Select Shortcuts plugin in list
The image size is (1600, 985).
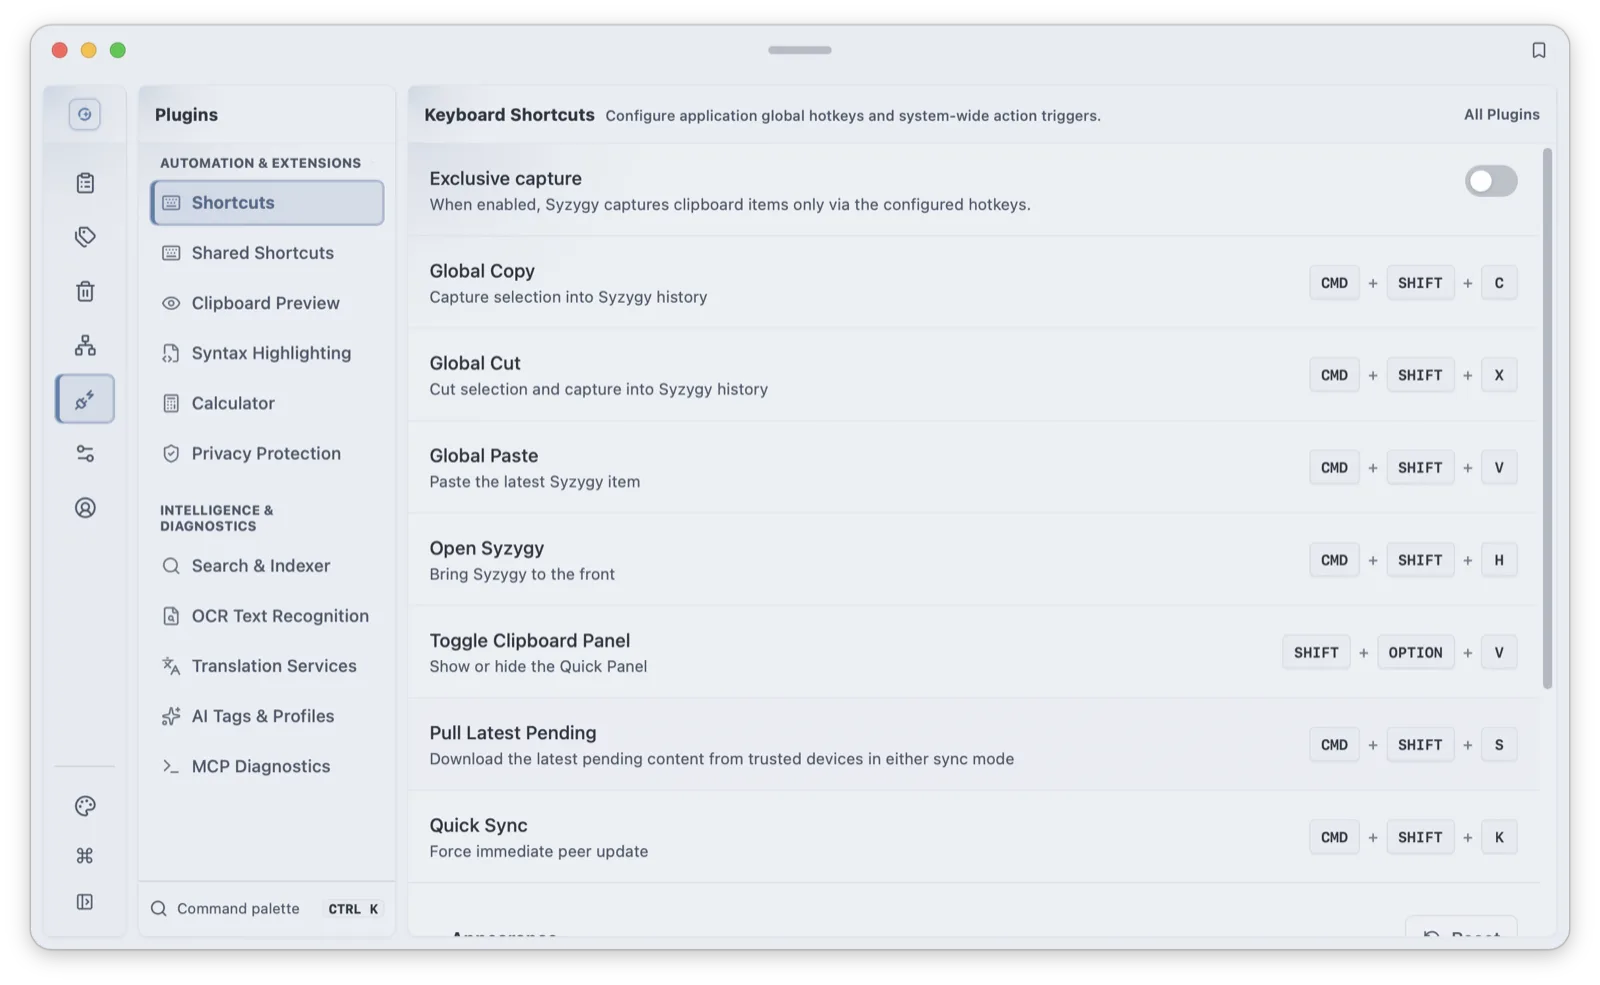coord(267,203)
